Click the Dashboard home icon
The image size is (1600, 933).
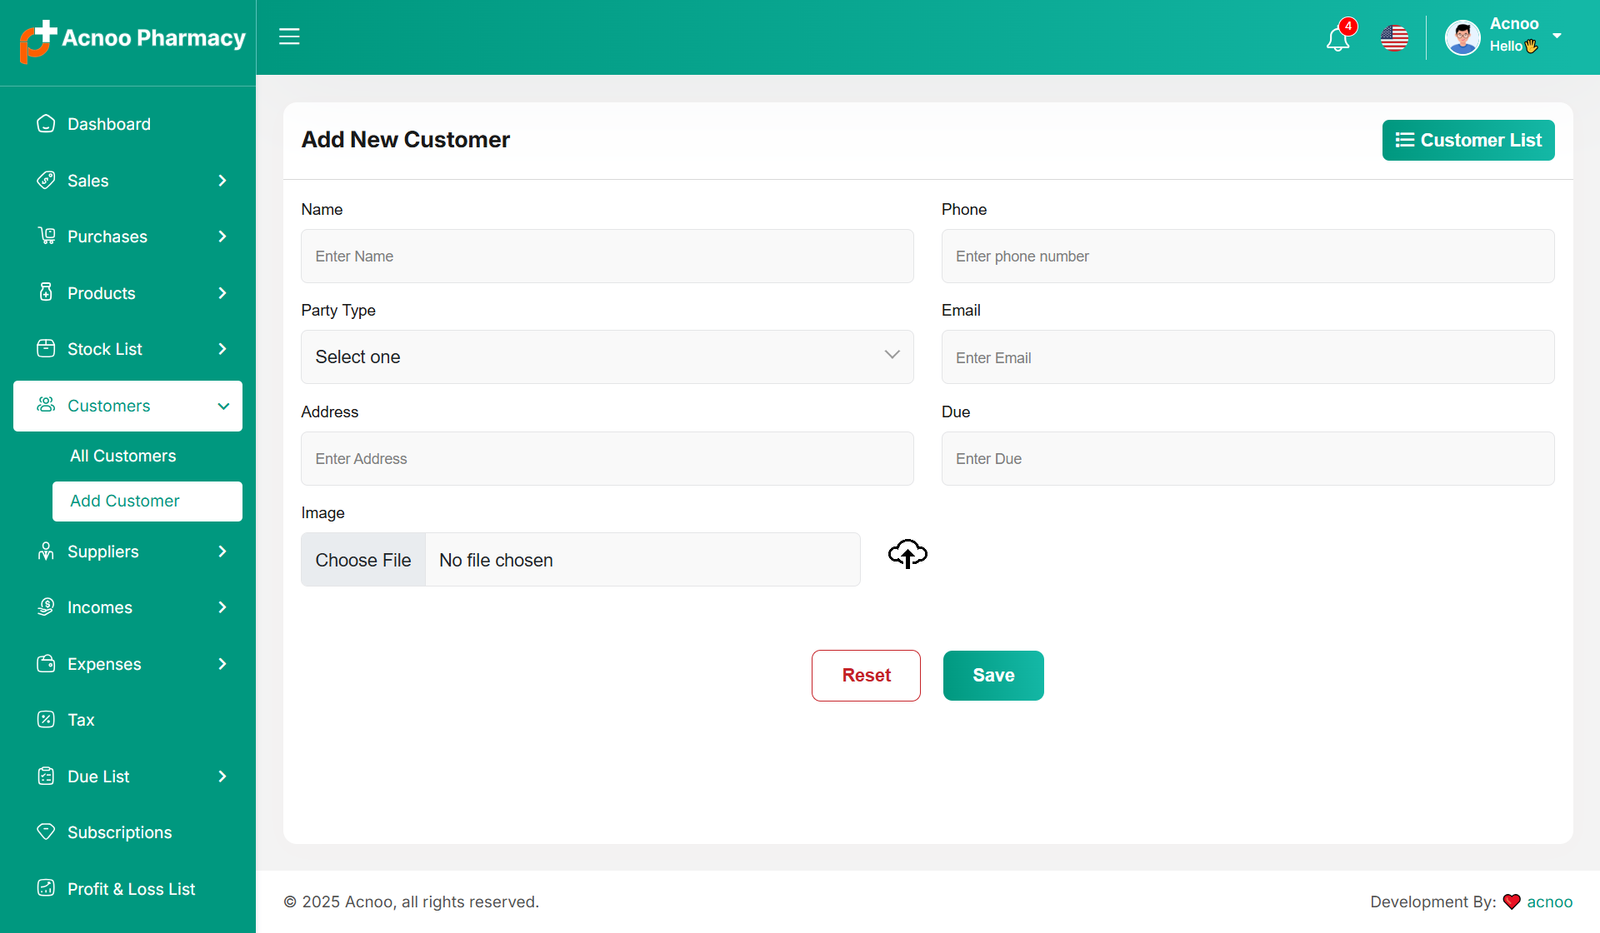(46, 124)
